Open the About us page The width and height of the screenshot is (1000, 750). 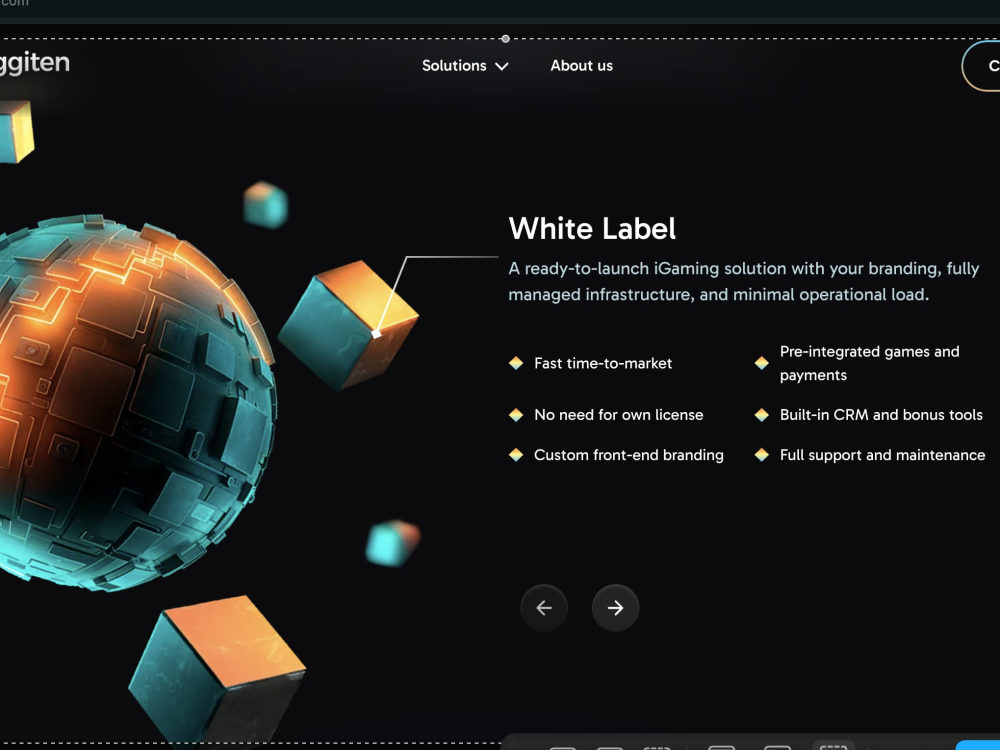coord(582,66)
